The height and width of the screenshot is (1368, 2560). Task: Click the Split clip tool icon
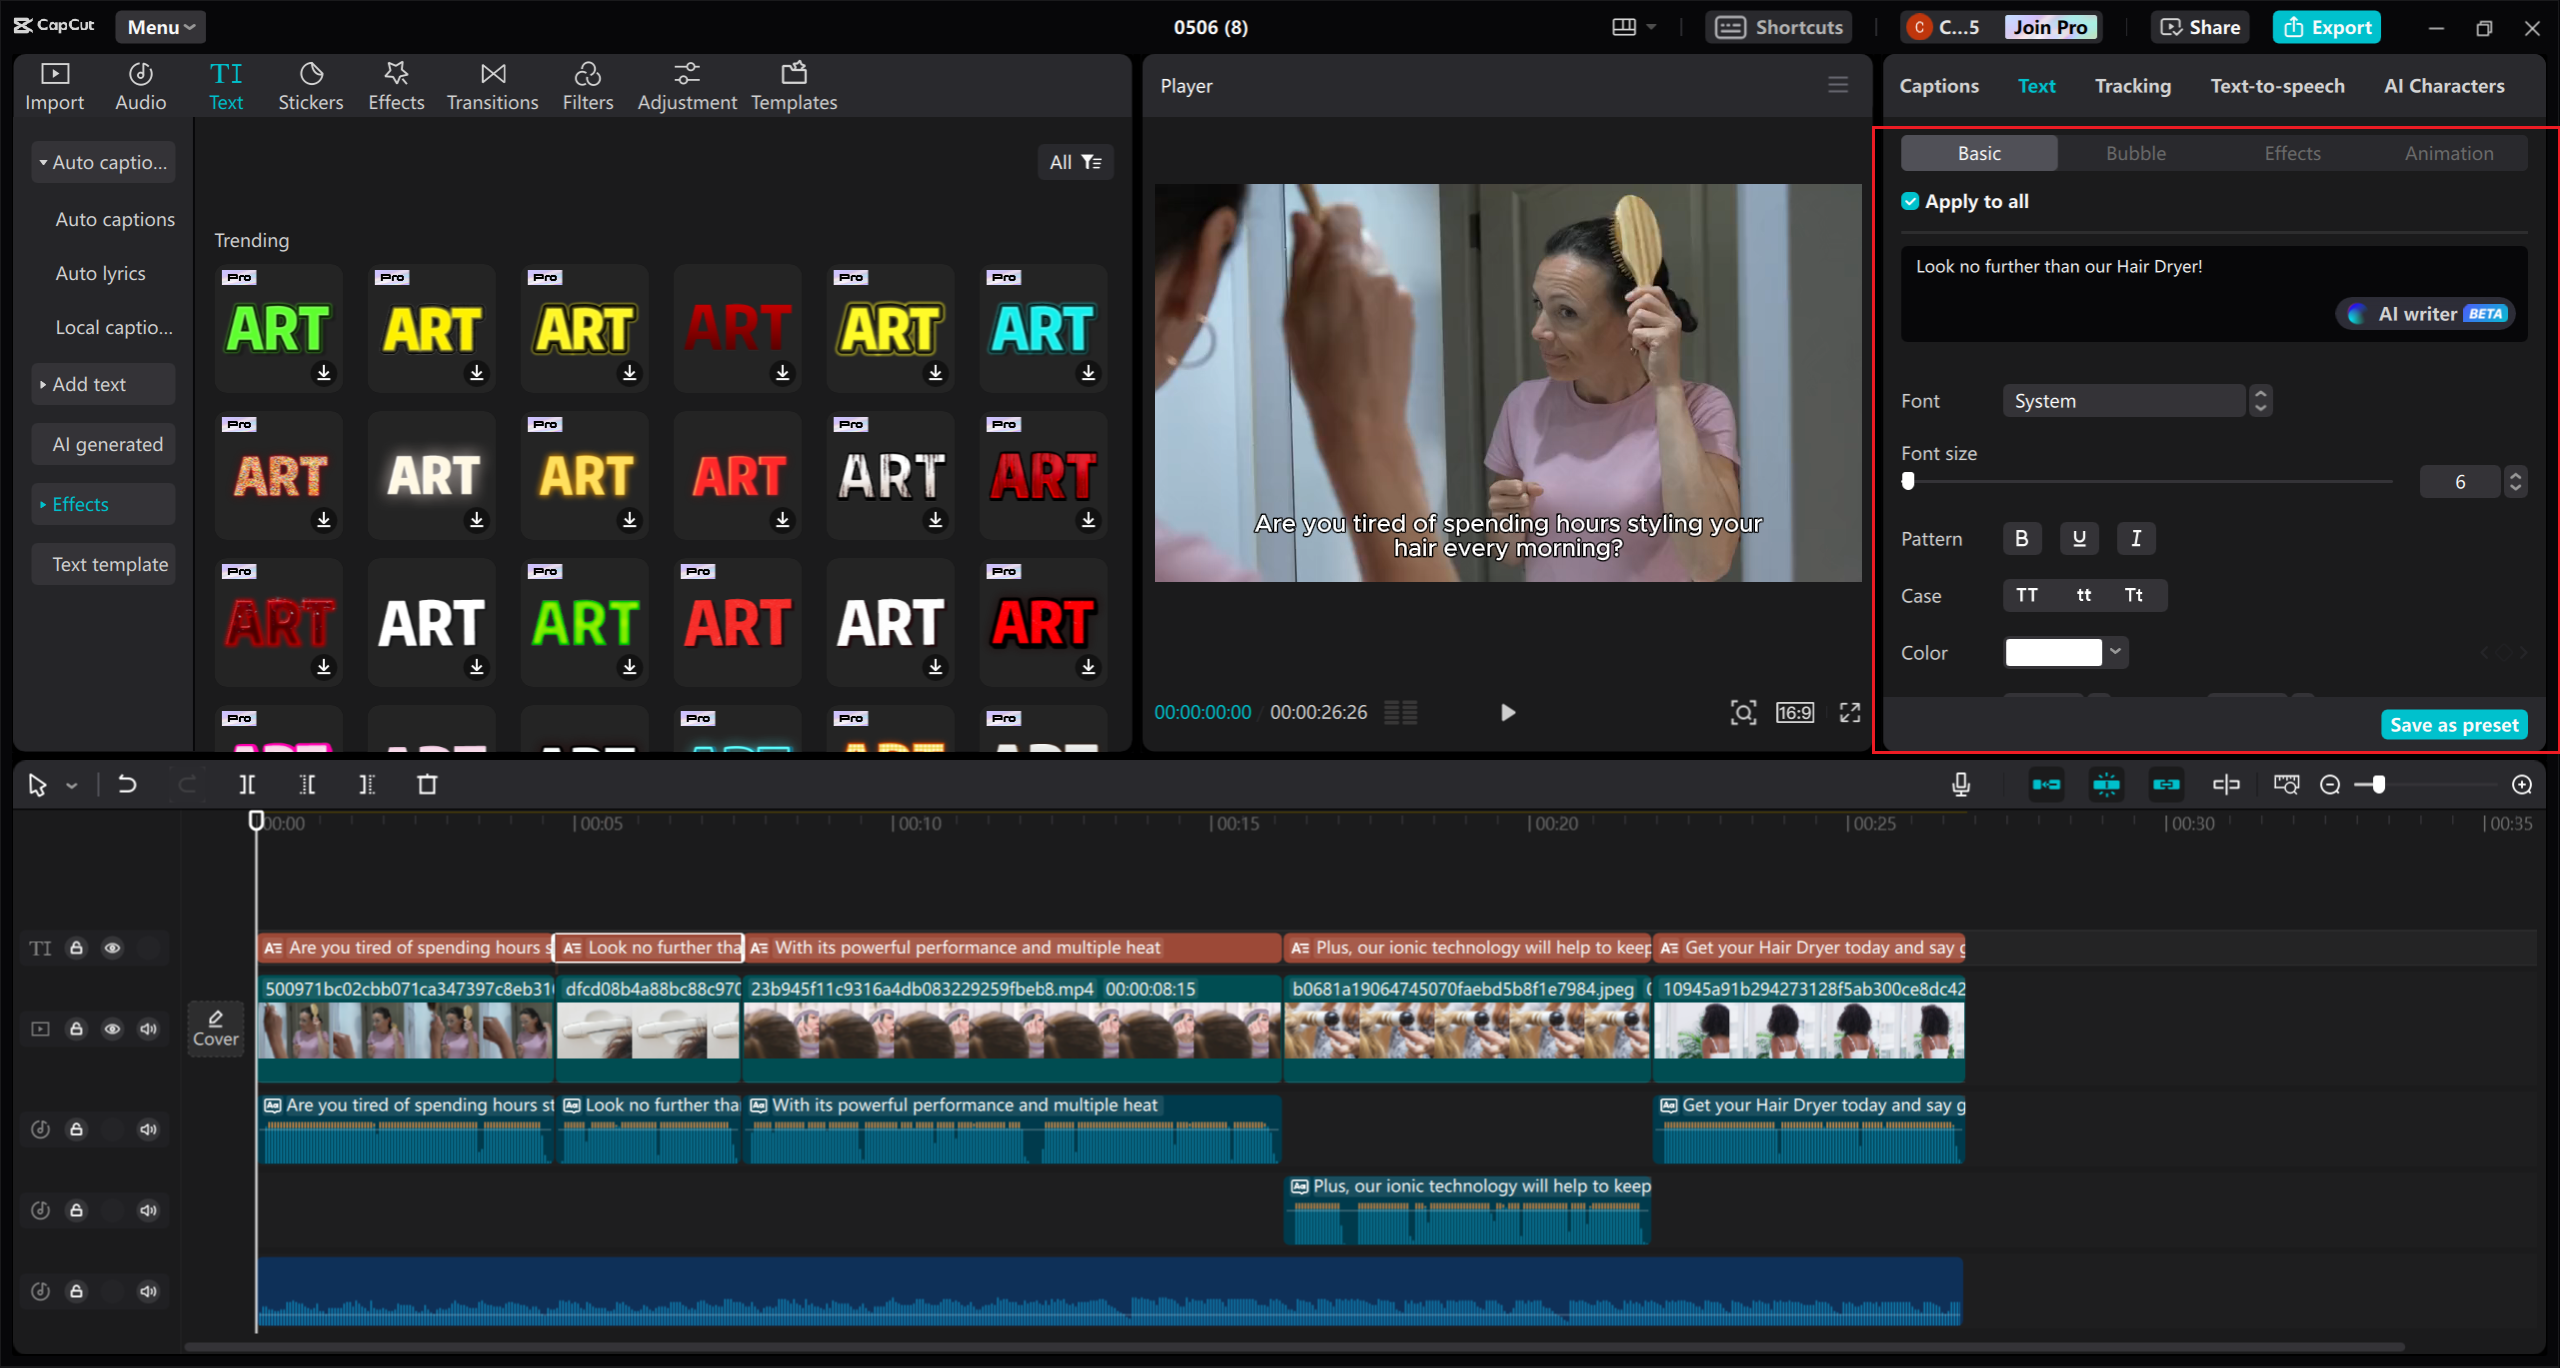247,785
